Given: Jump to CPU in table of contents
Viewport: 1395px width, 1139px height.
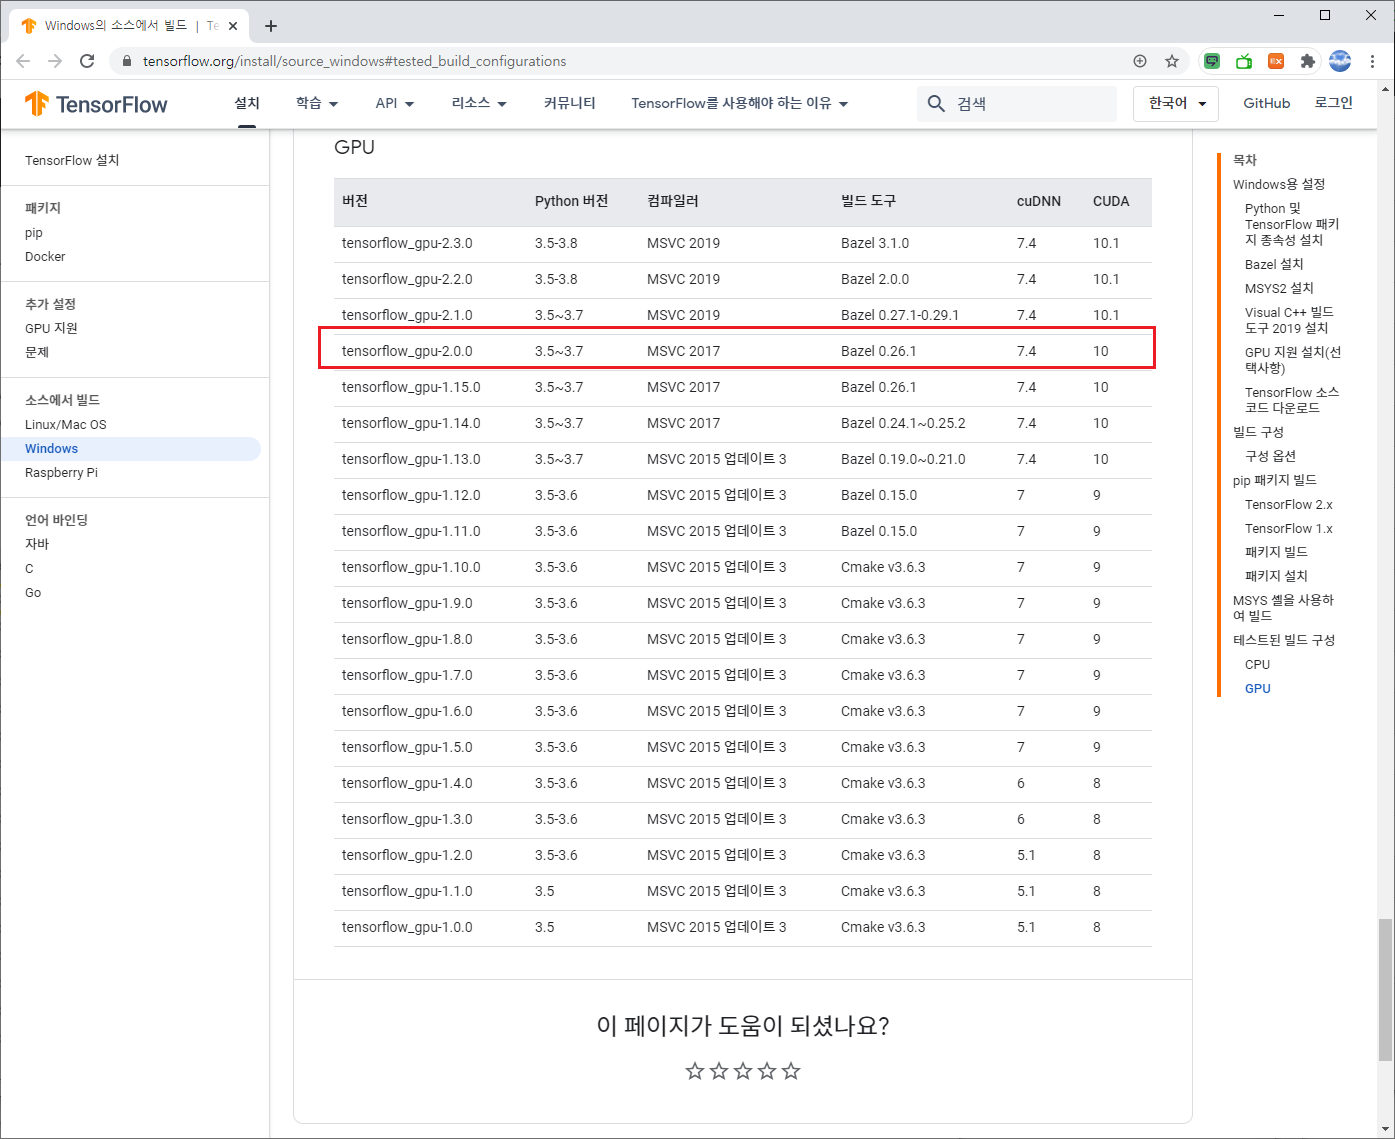Looking at the screenshot, I should click(x=1257, y=665).
